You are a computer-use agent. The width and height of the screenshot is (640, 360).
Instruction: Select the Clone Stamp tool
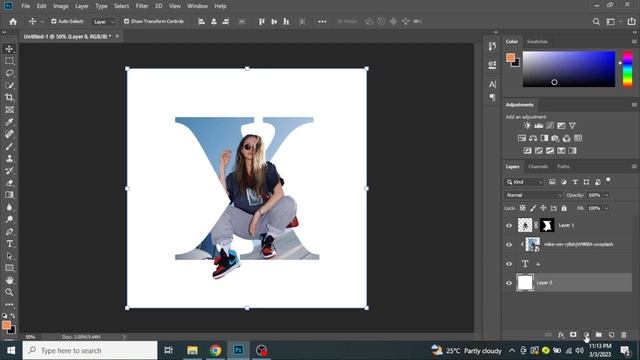click(9, 158)
